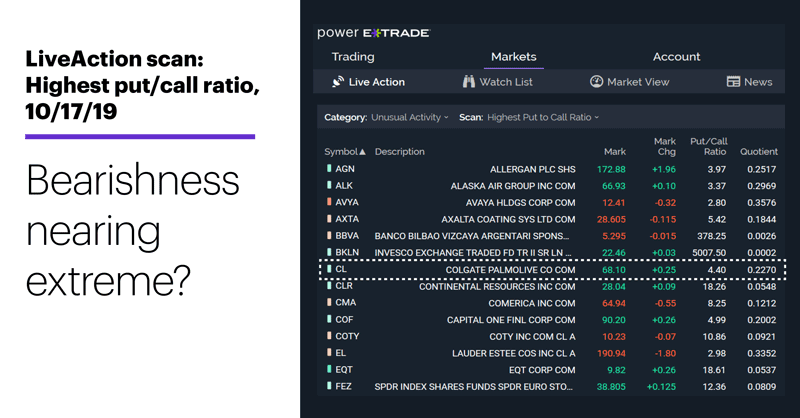Viewport: 800px width, 418px height.
Task: Switch to the Markets tab
Action: click(514, 57)
